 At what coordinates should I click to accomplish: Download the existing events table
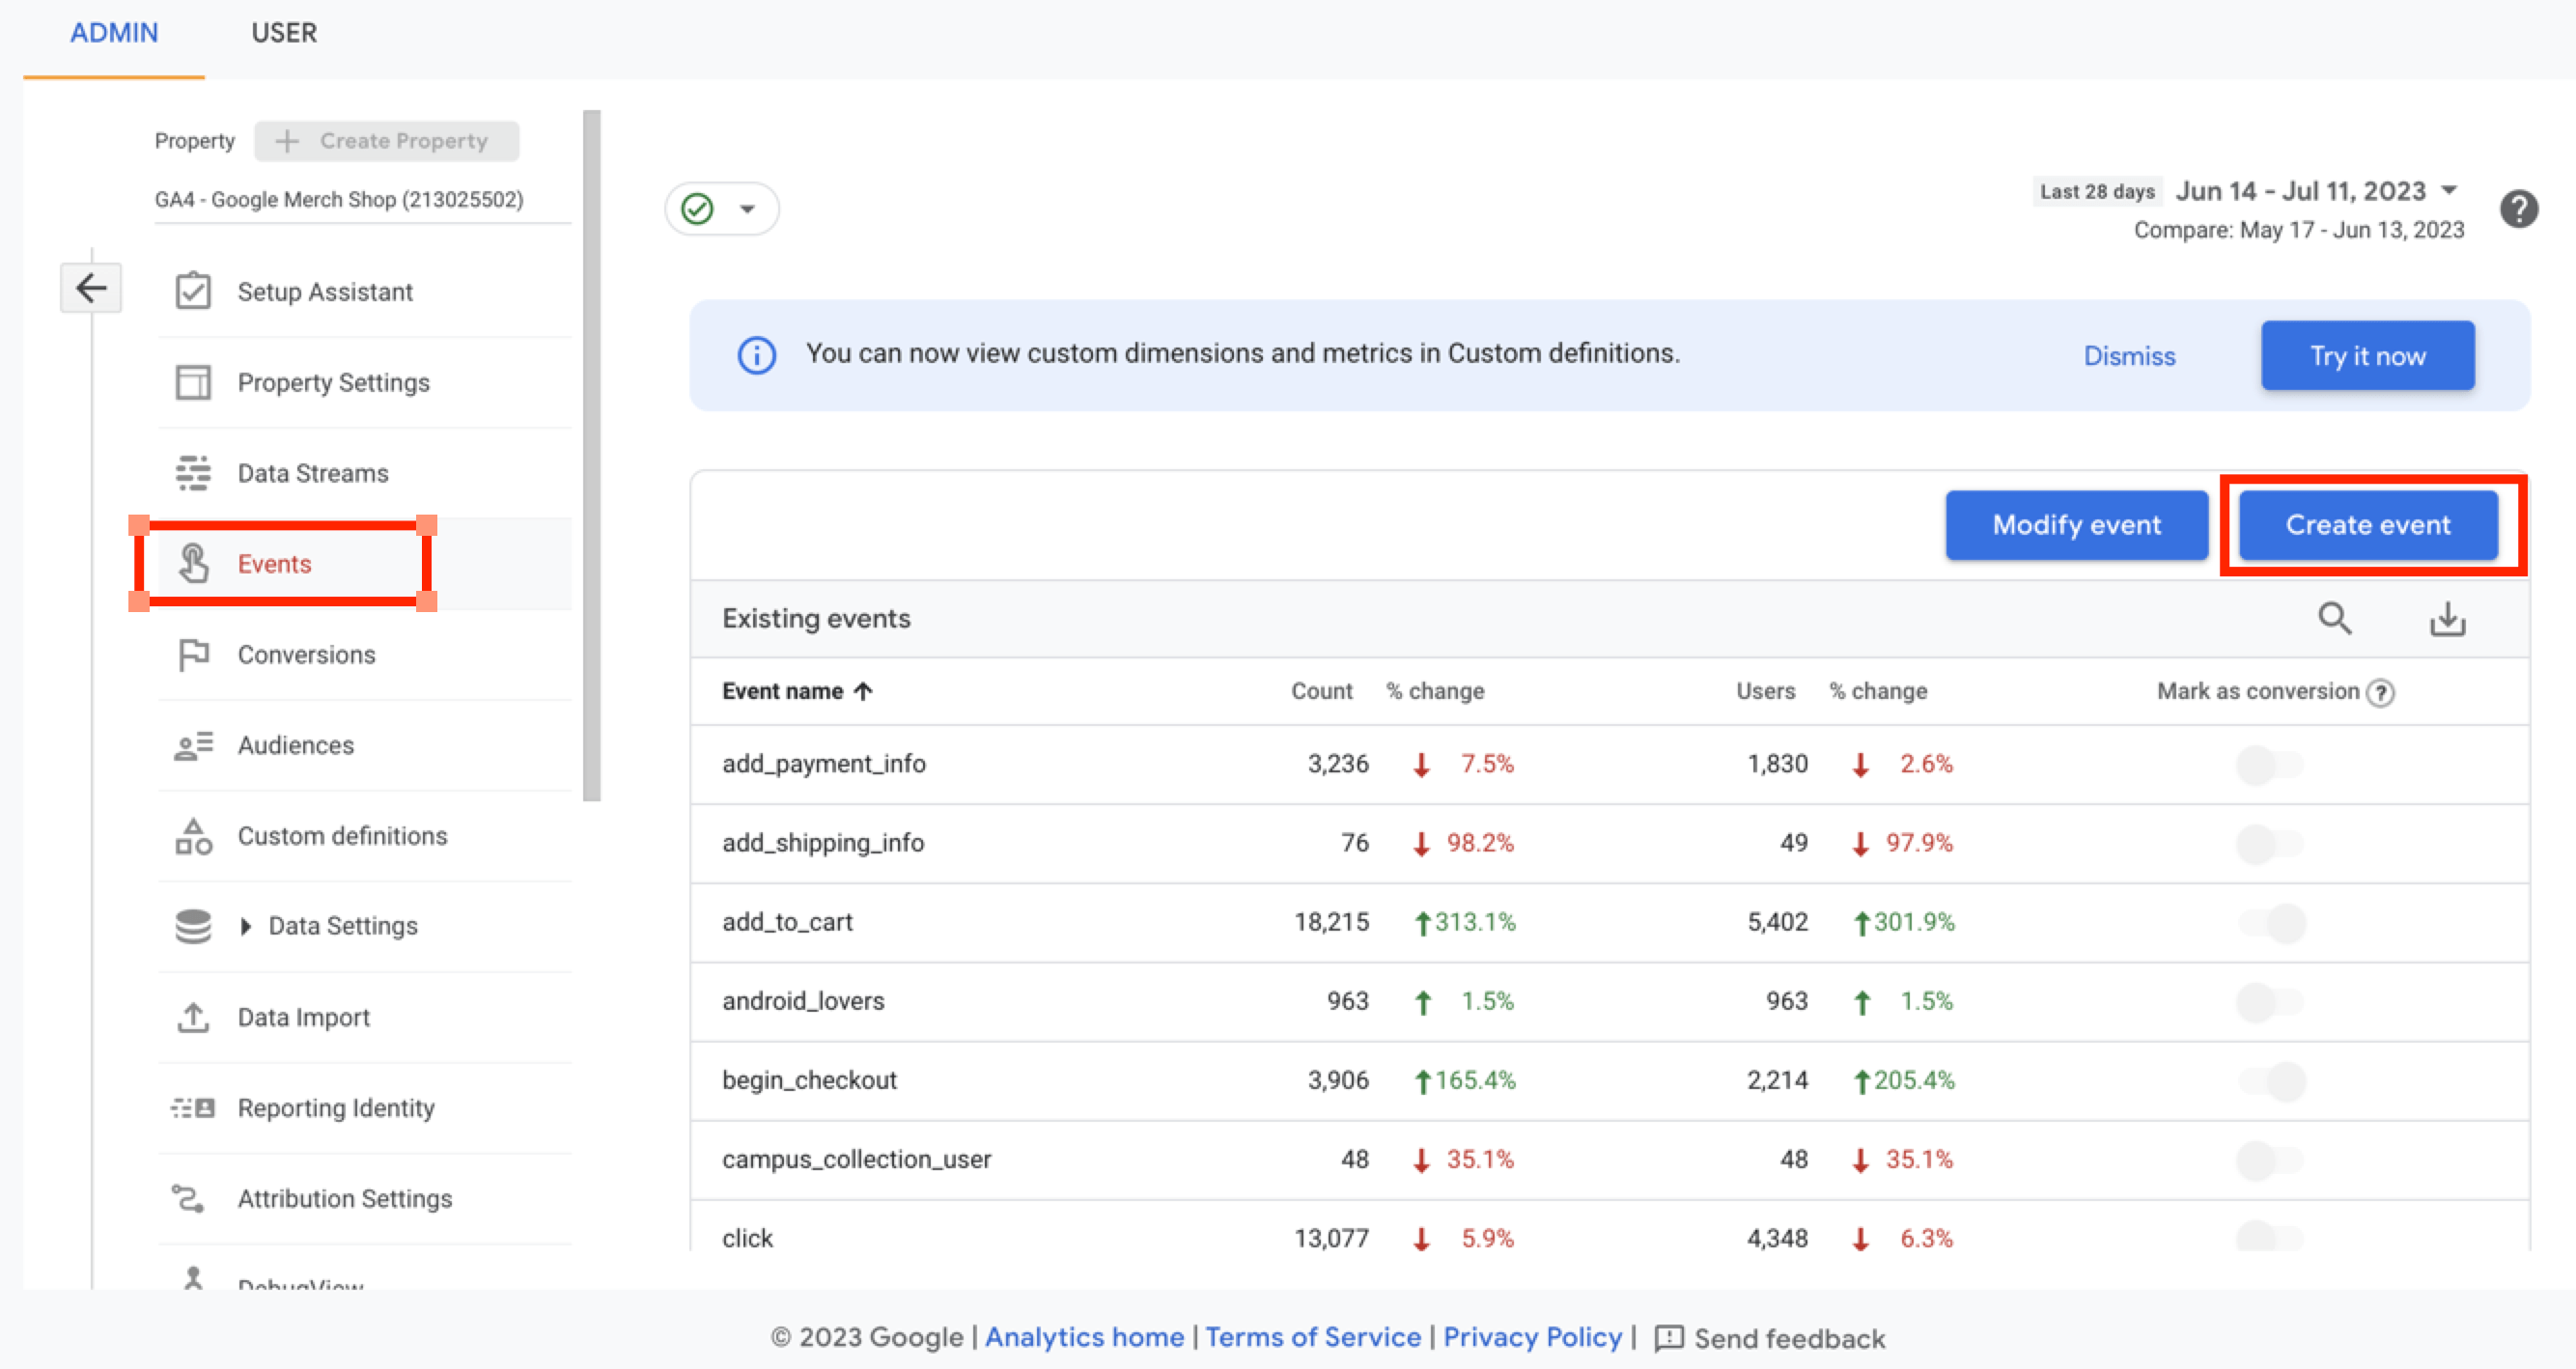point(2448,619)
